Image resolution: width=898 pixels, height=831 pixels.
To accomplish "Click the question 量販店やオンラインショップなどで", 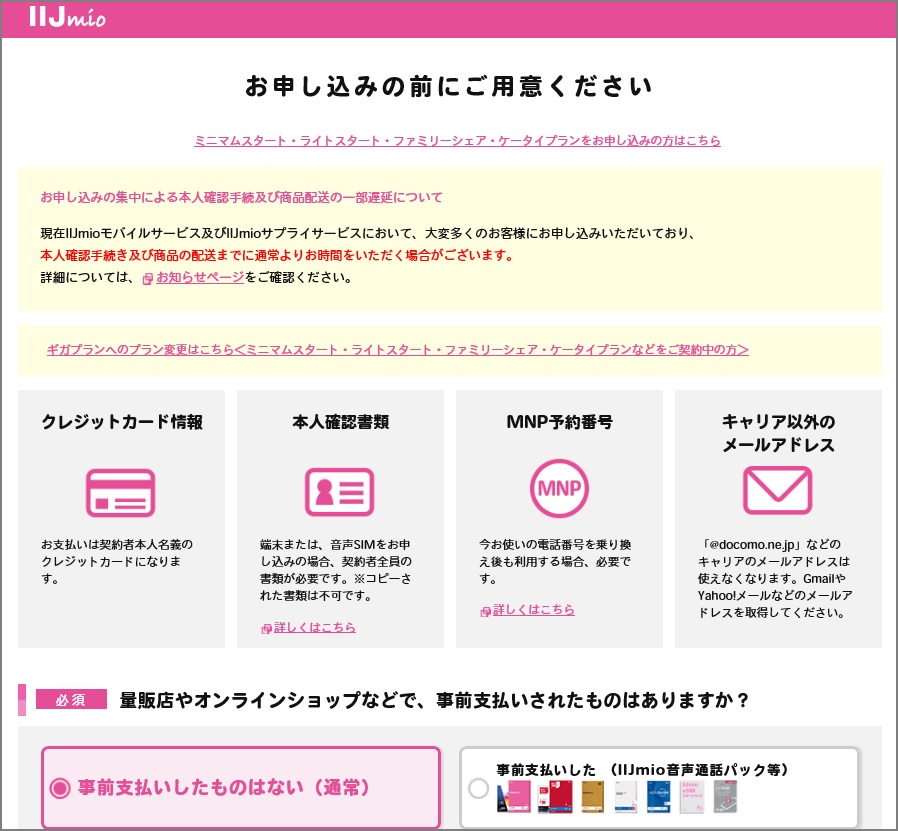I will point(434,700).
